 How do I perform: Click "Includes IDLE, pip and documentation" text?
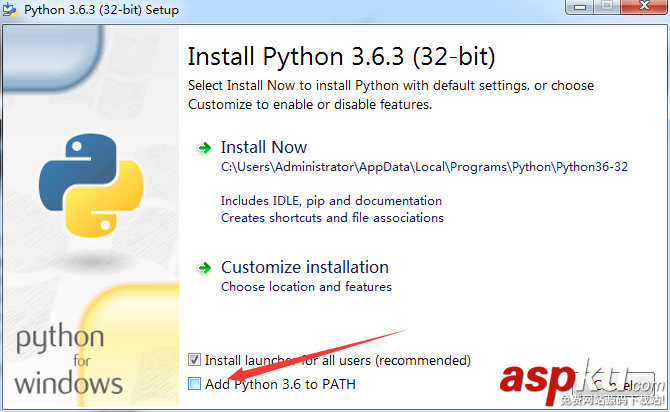(331, 201)
